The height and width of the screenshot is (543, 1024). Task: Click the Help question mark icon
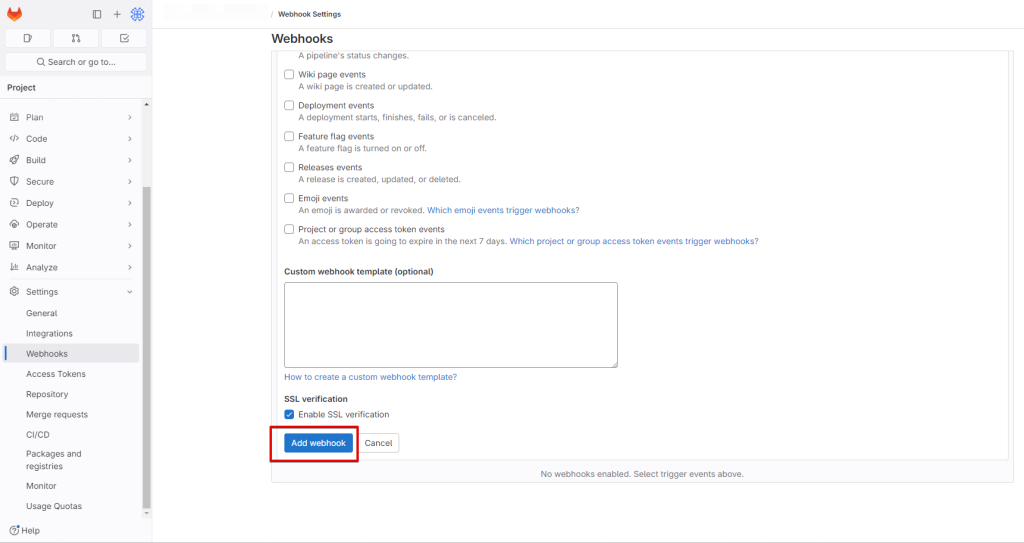[x=14, y=530]
